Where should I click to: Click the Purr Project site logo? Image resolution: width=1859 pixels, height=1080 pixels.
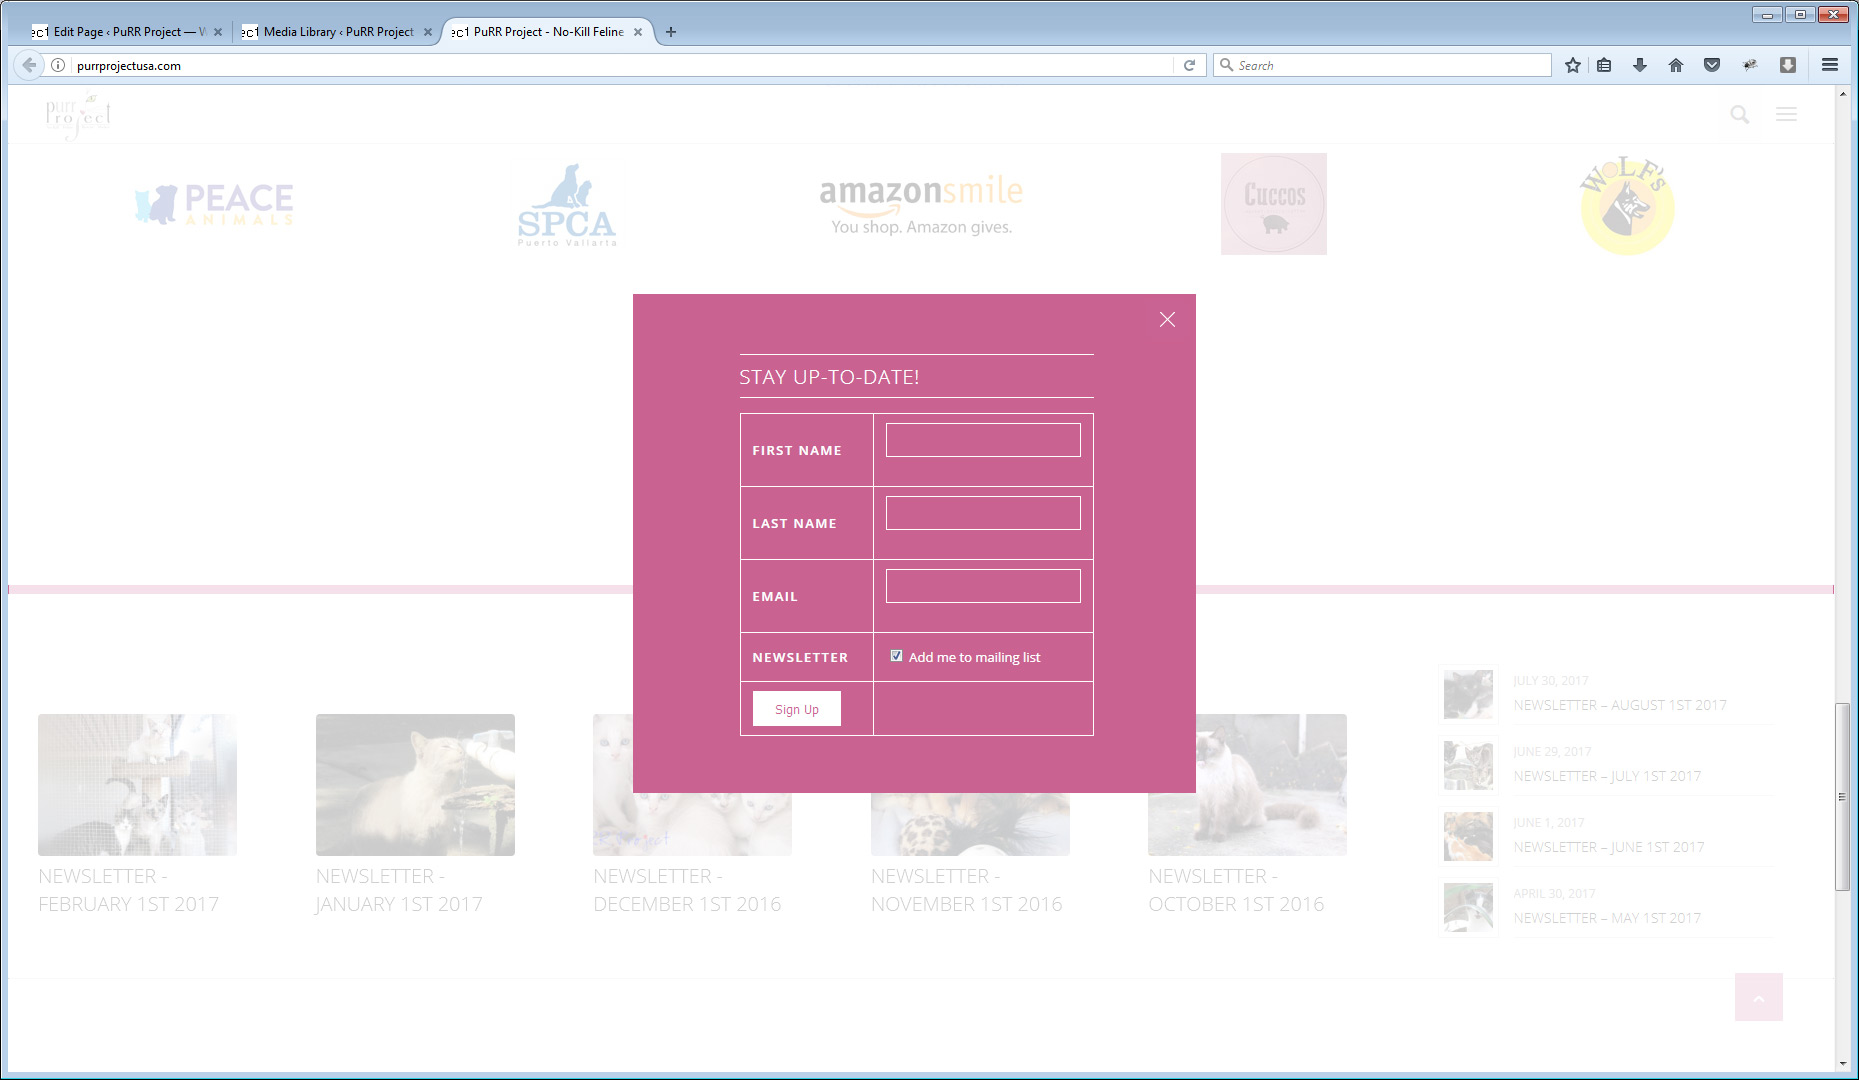point(78,115)
